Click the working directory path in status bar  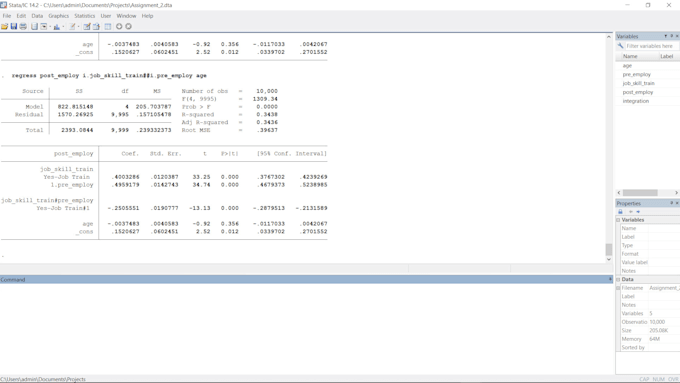pos(43,379)
